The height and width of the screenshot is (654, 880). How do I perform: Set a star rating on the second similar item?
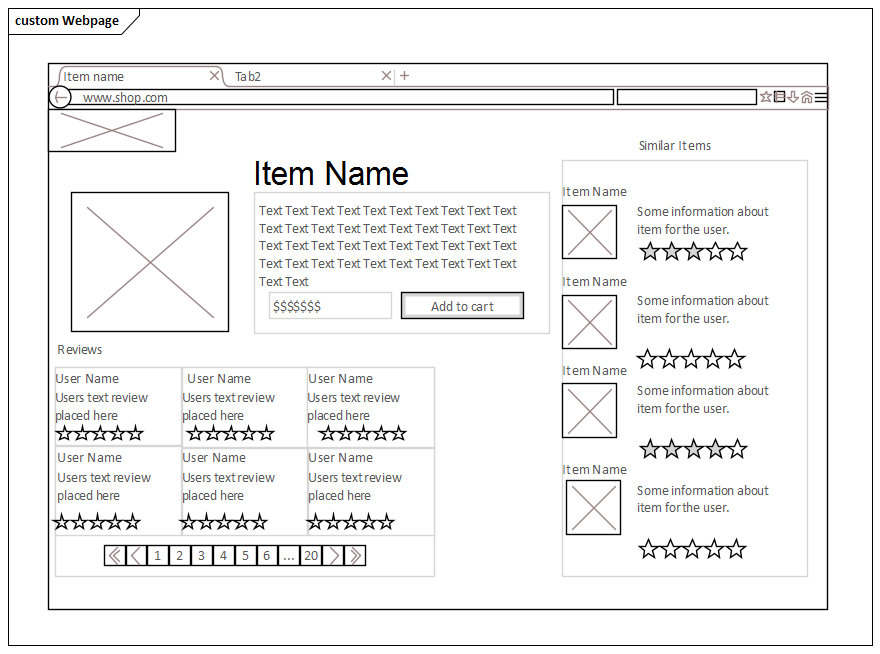[x=692, y=357]
